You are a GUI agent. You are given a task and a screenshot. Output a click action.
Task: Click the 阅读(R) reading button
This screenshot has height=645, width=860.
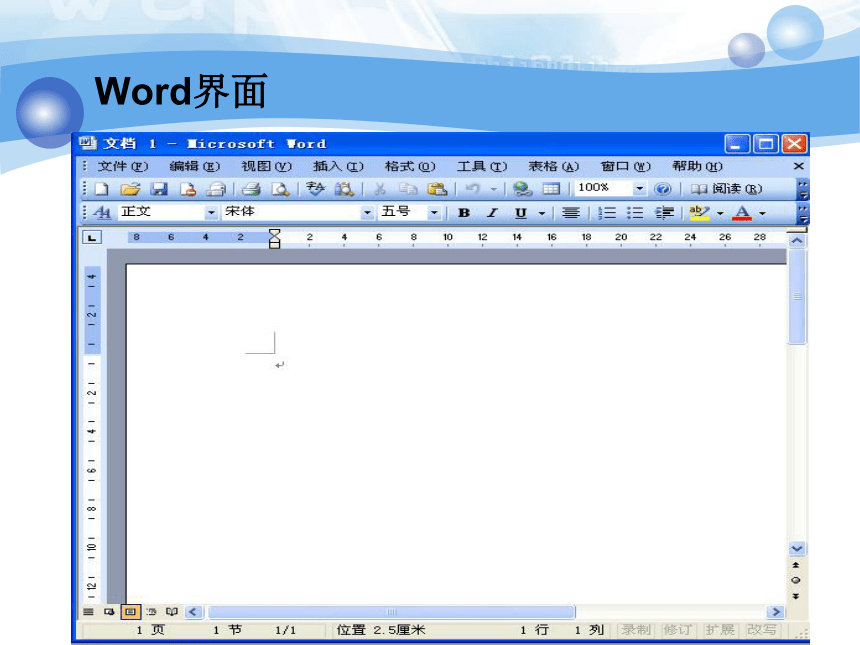tap(726, 189)
